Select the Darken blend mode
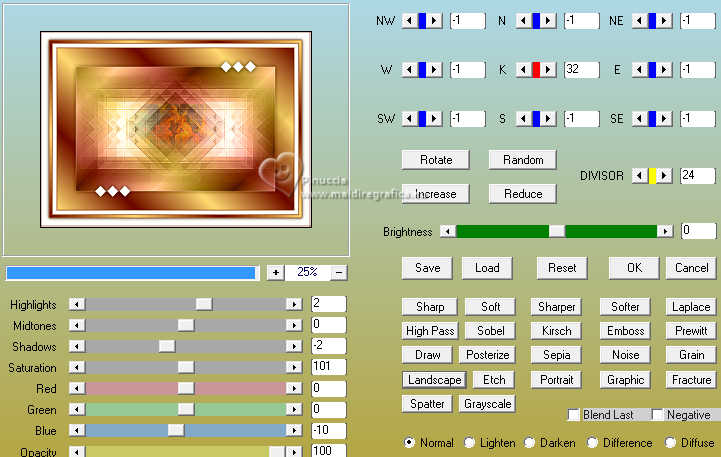This screenshot has height=457, width=721. [x=530, y=442]
